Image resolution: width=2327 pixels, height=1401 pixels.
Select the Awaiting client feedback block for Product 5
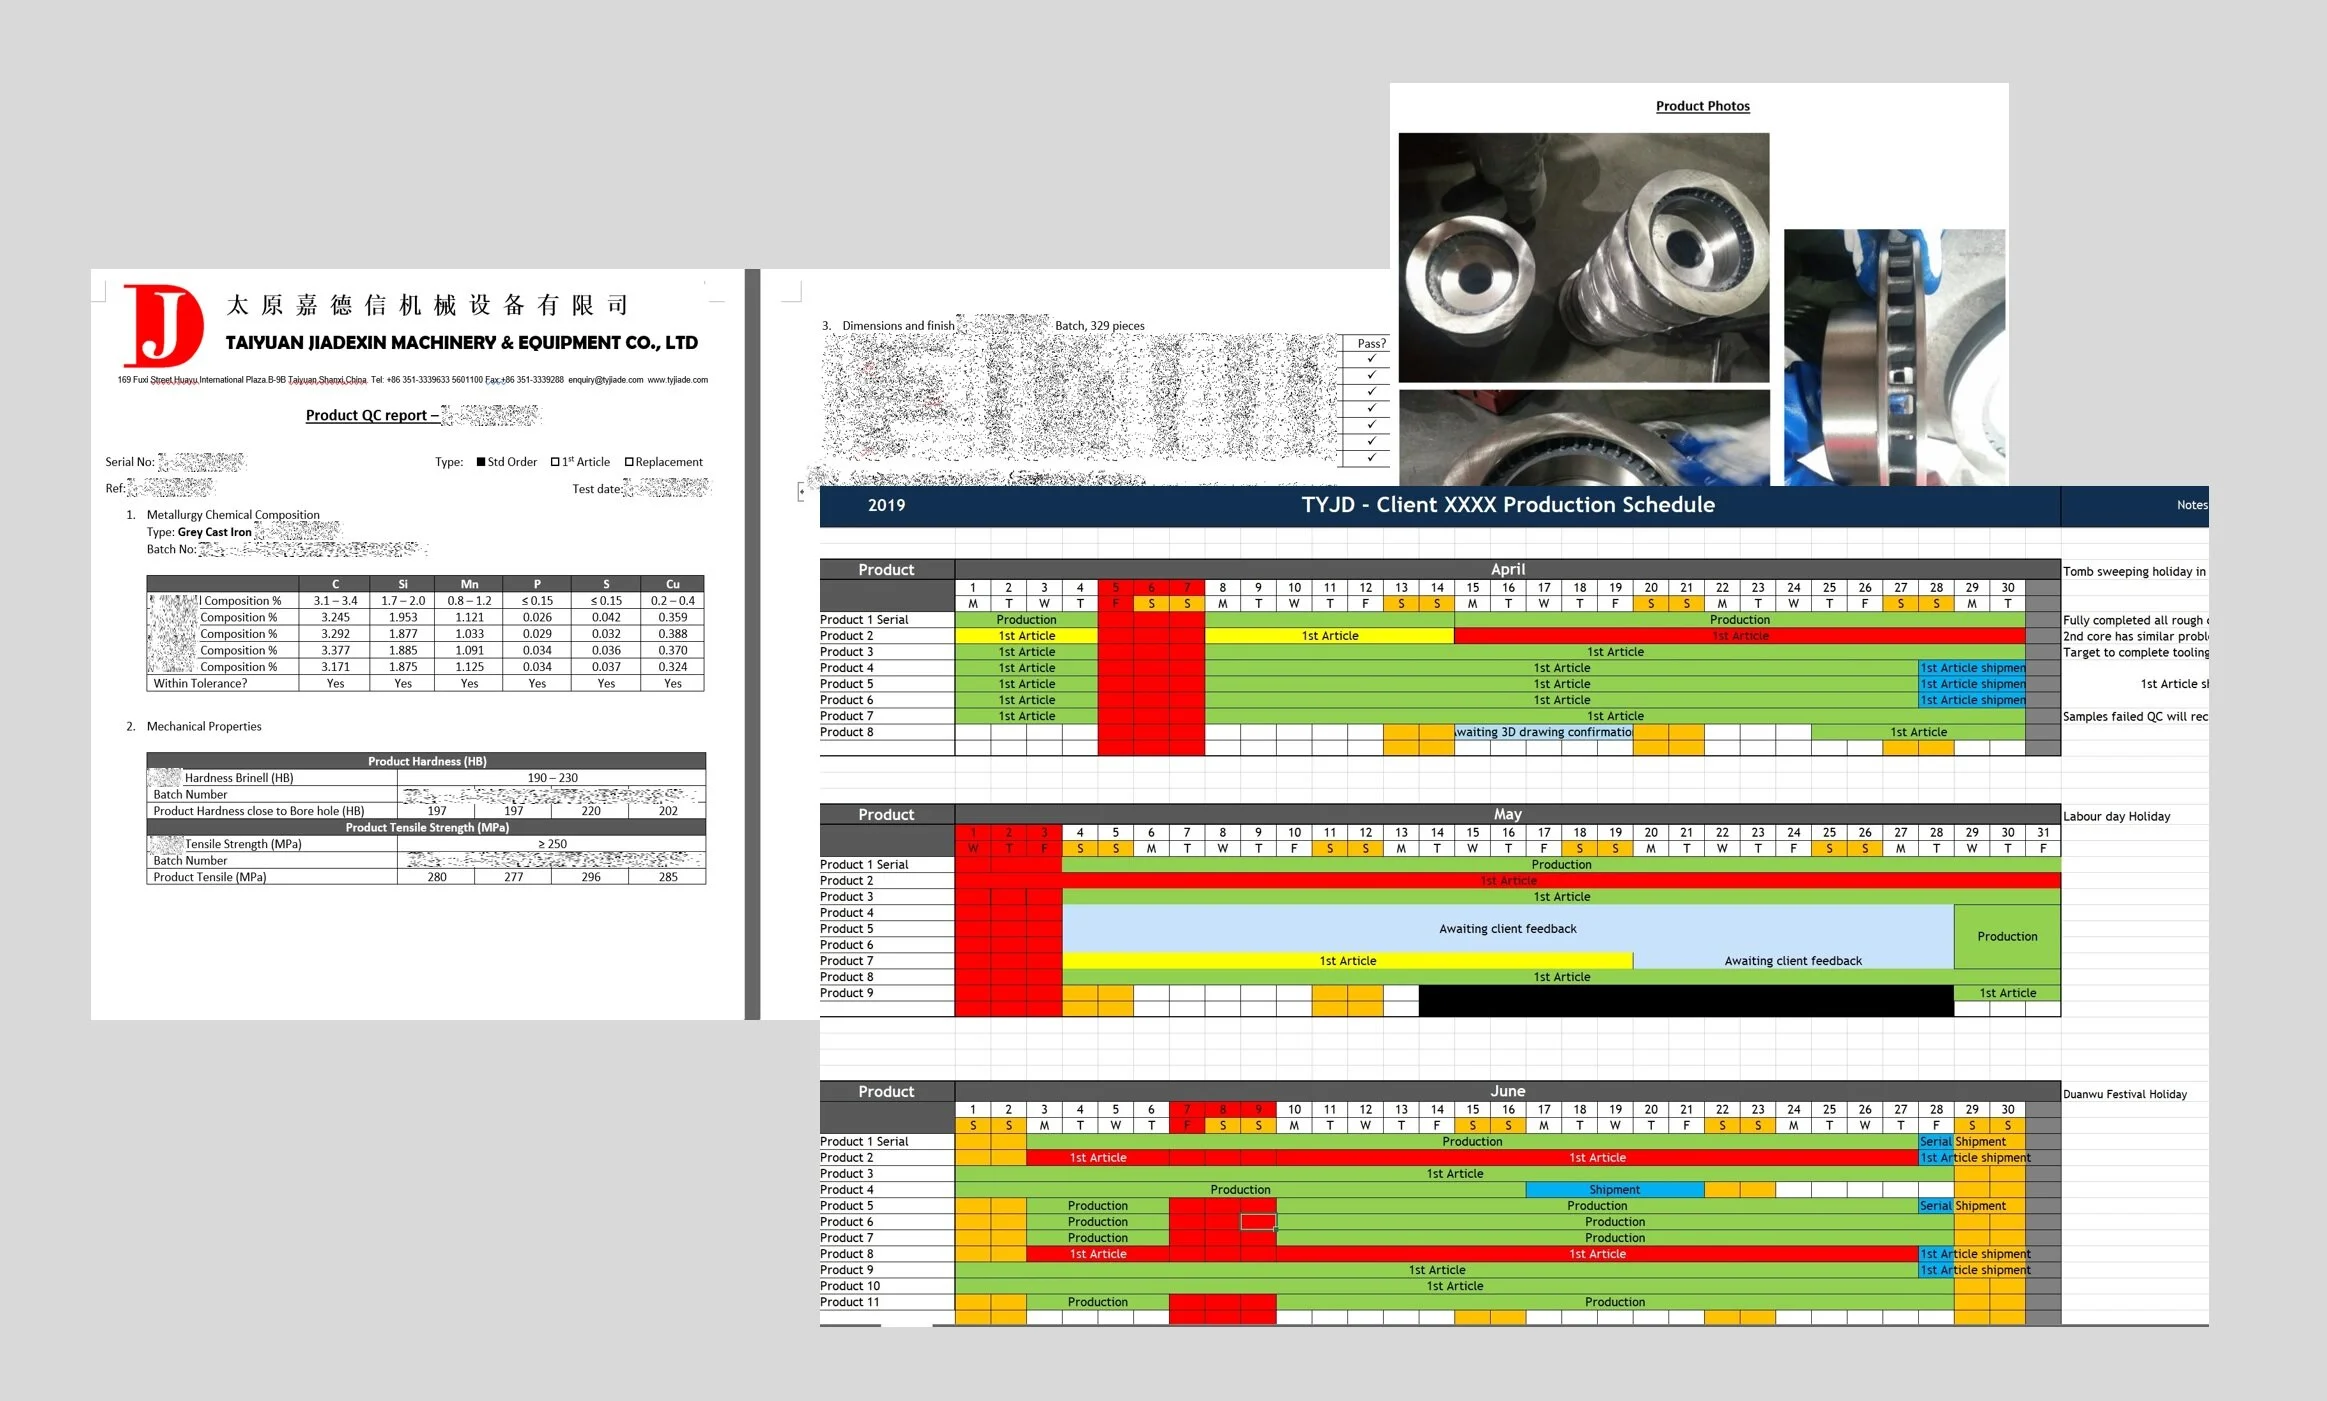1507,928
